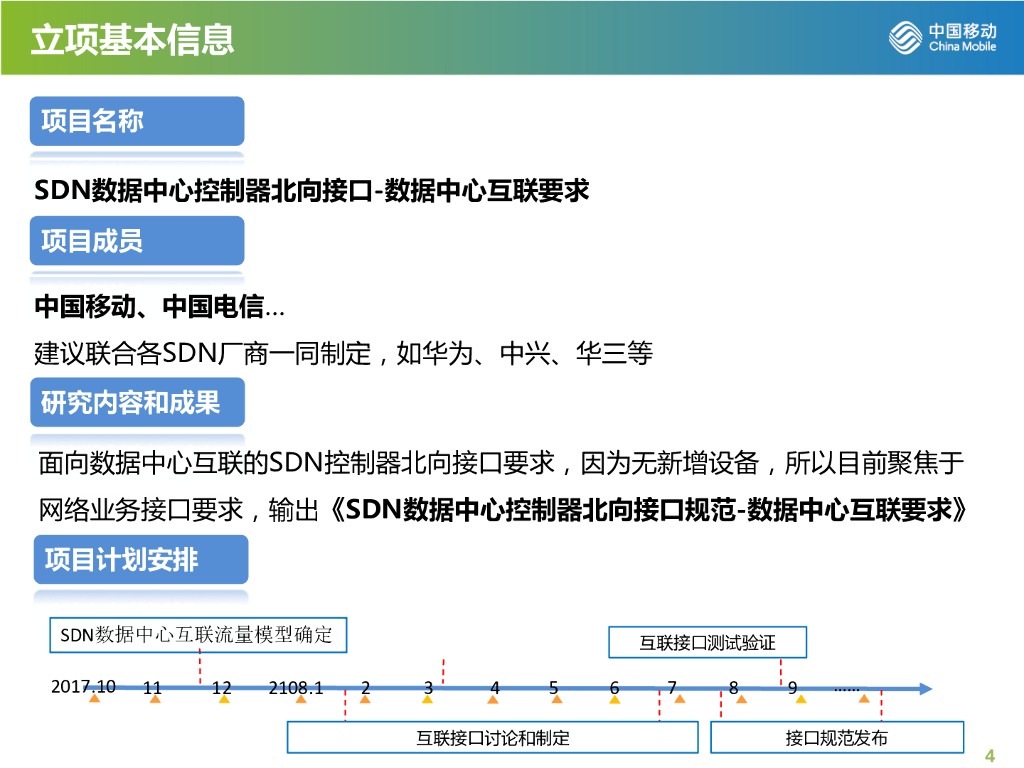The height and width of the screenshot is (768, 1024).
Task: Click the month 4 timeline label
Action: pos(494,688)
